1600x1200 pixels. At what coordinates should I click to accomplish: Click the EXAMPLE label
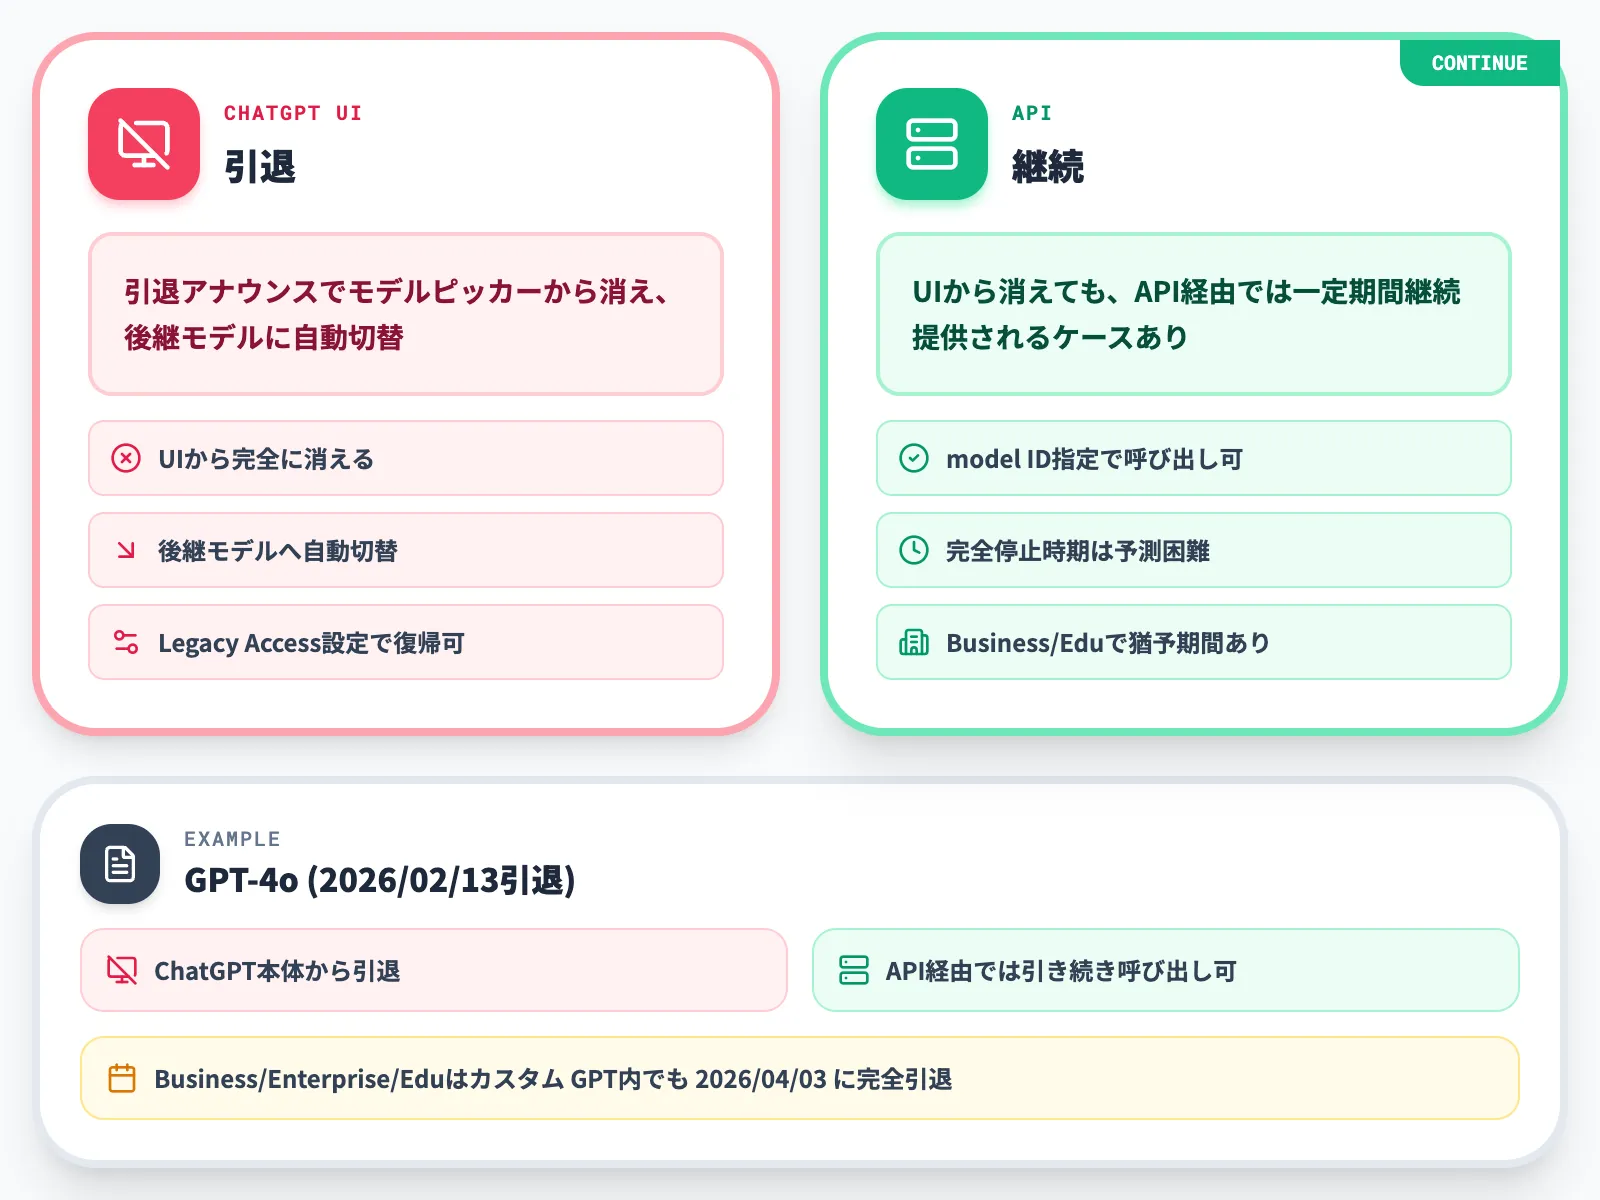(232, 839)
